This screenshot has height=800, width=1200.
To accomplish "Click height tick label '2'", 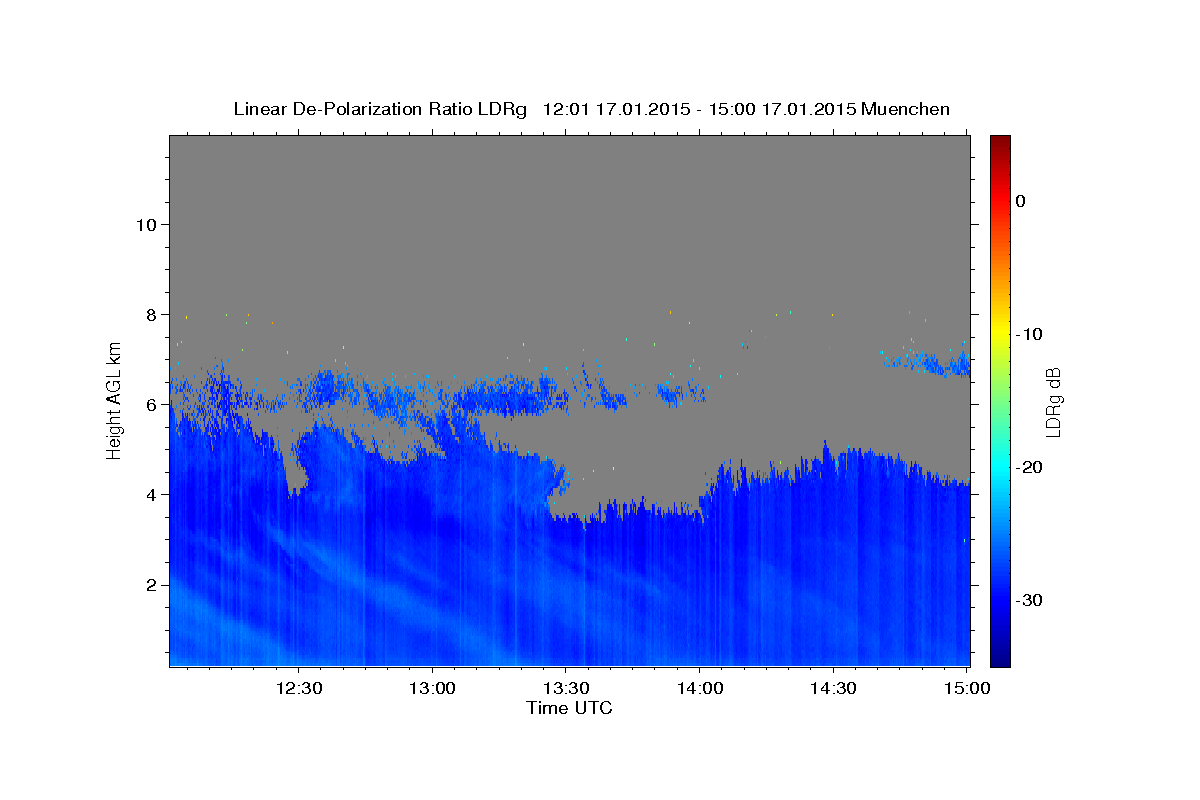I will pos(149,584).
